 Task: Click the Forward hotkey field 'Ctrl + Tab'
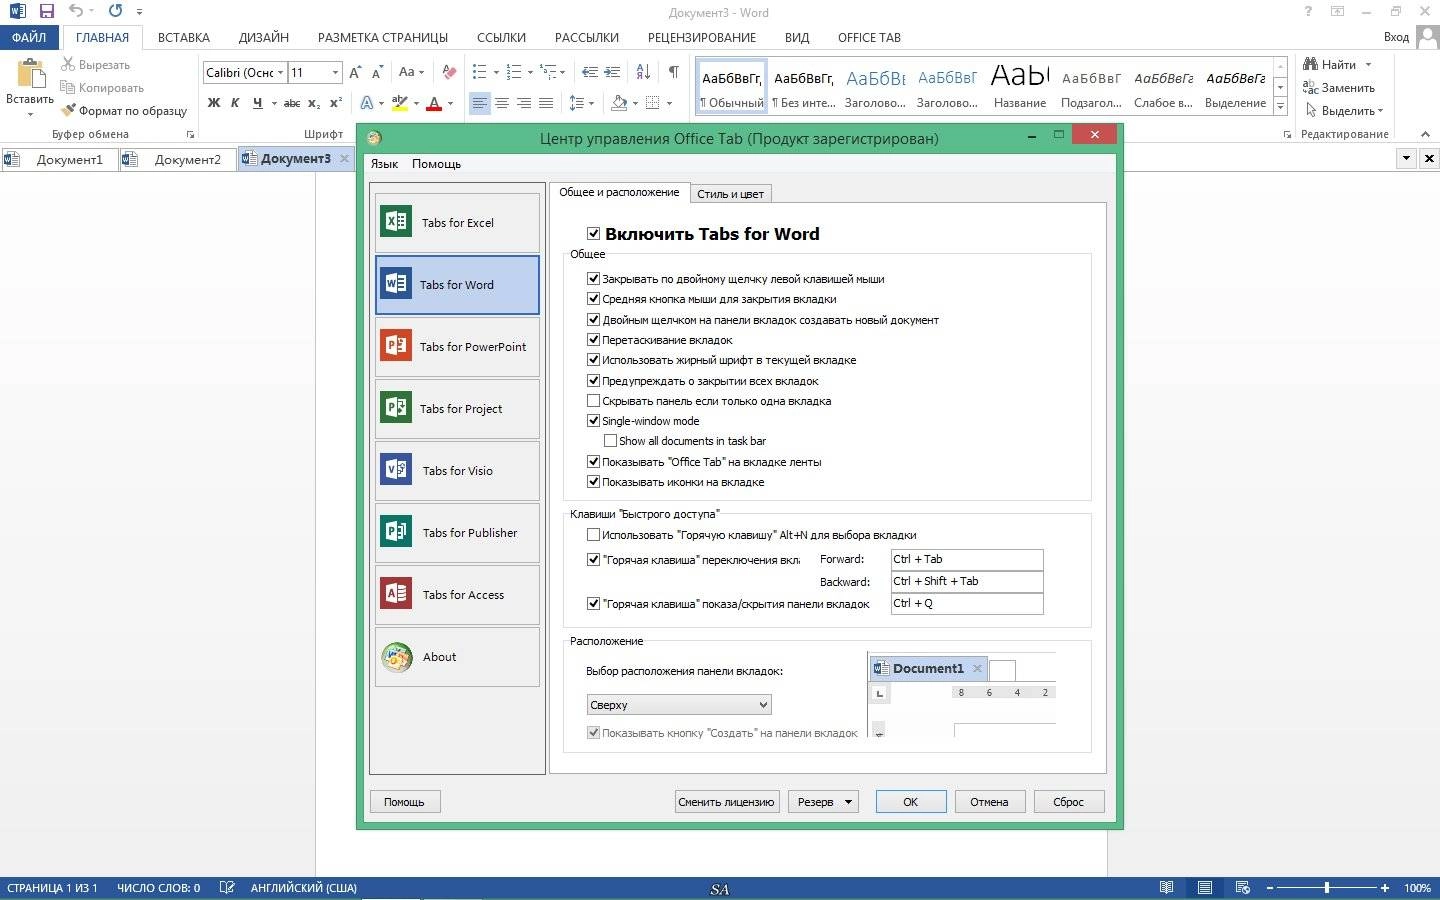(x=967, y=559)
